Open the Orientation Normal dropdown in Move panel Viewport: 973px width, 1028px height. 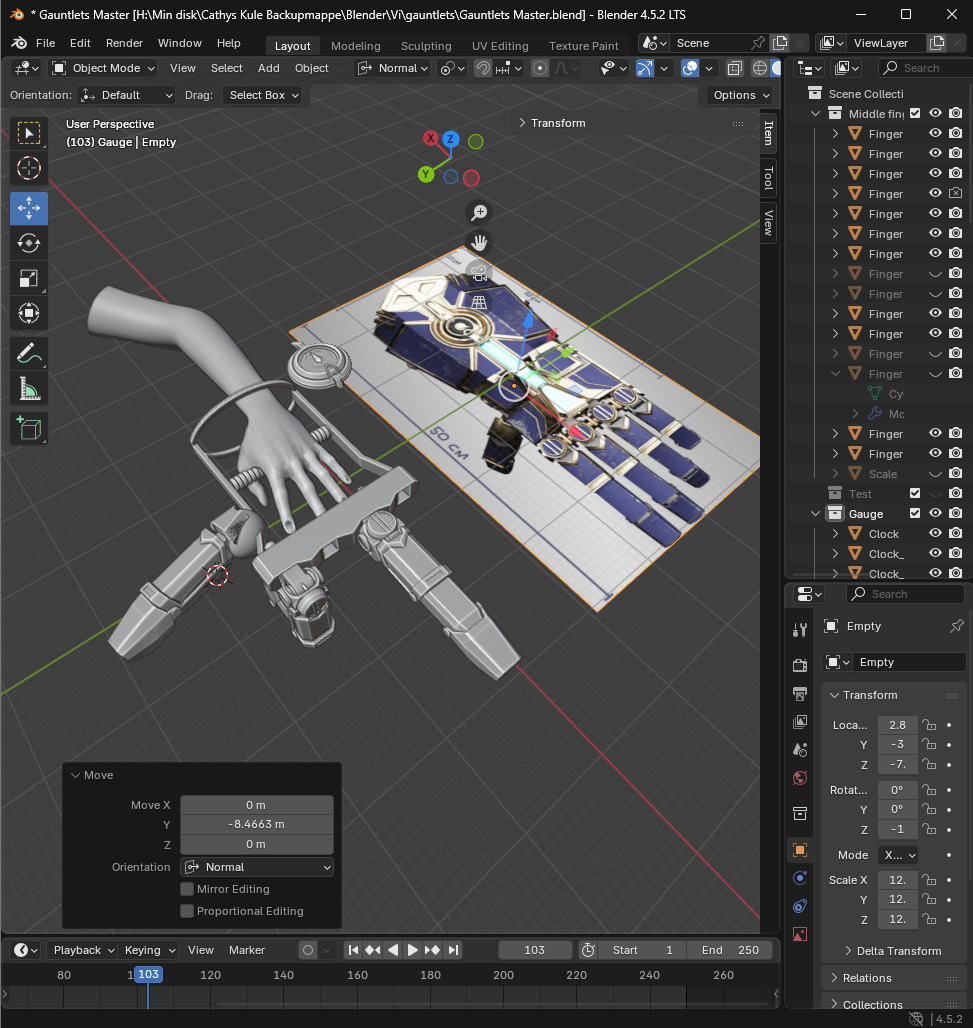point(257,867)
